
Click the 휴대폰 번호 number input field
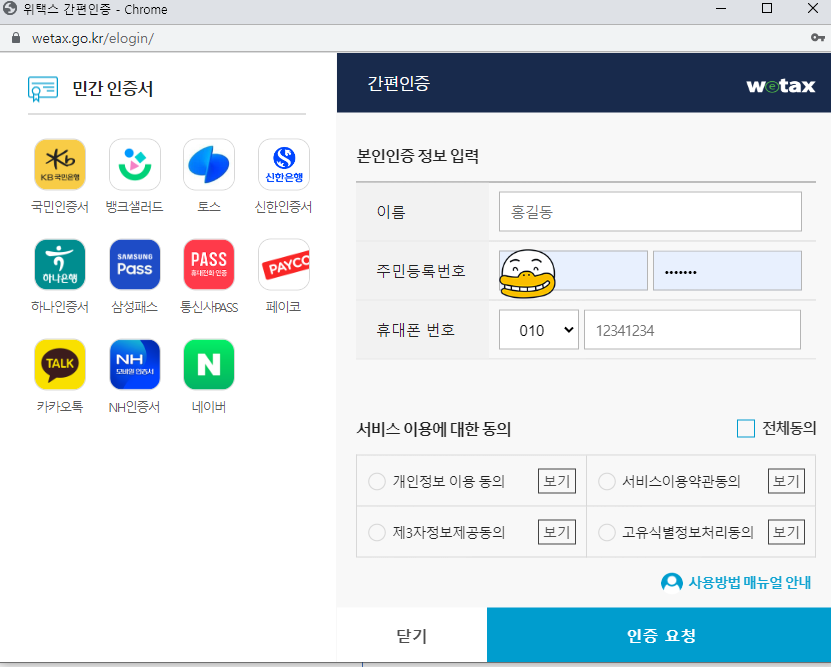coord(692,330)
